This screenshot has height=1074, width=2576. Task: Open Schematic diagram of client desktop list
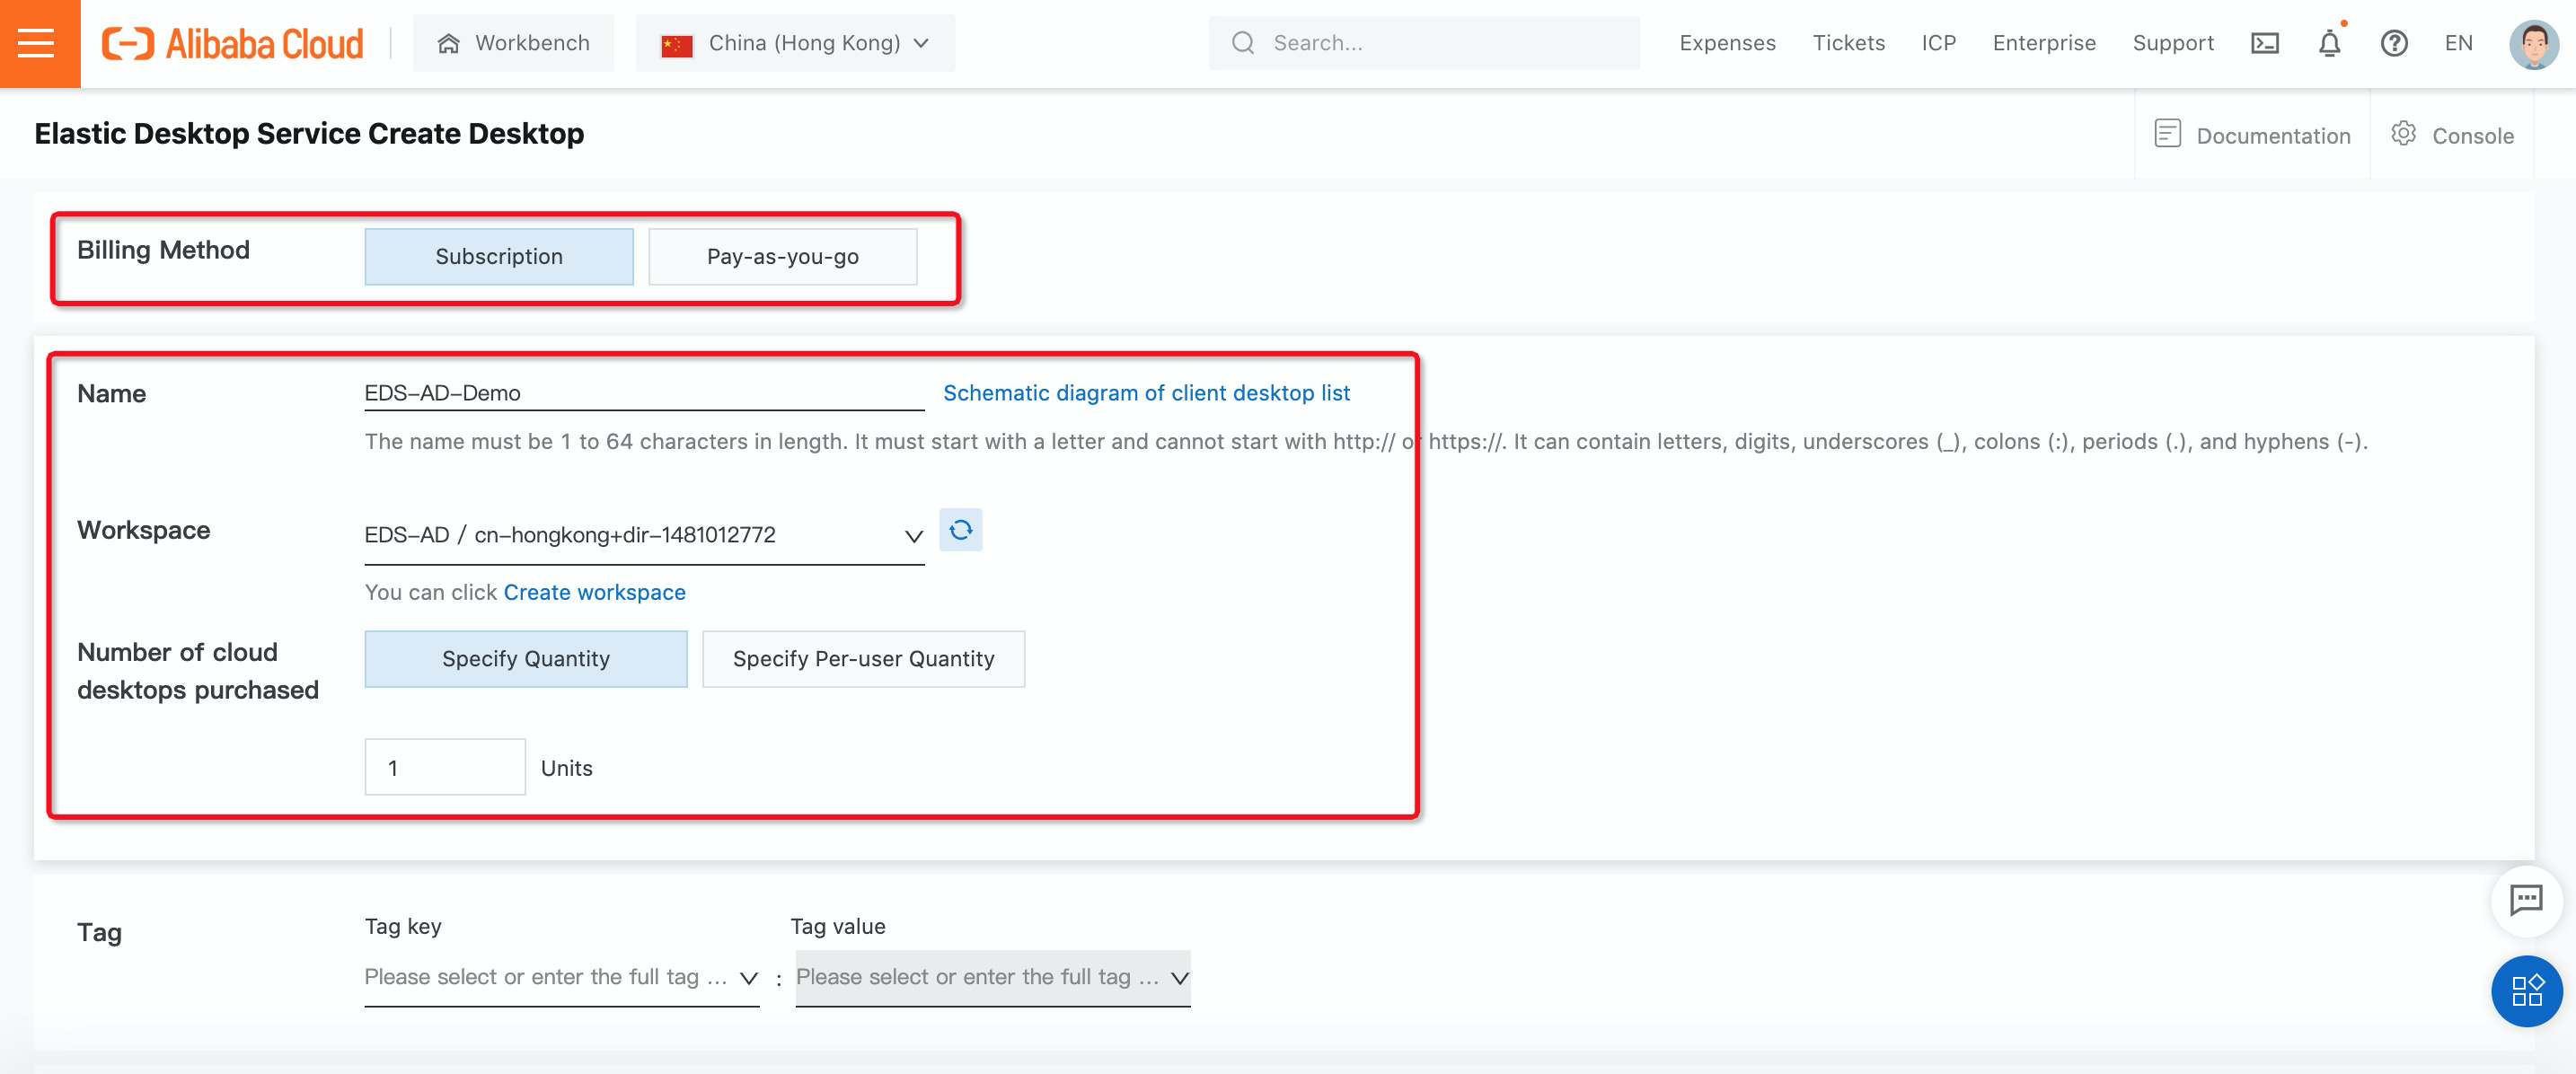(1146, 393)
